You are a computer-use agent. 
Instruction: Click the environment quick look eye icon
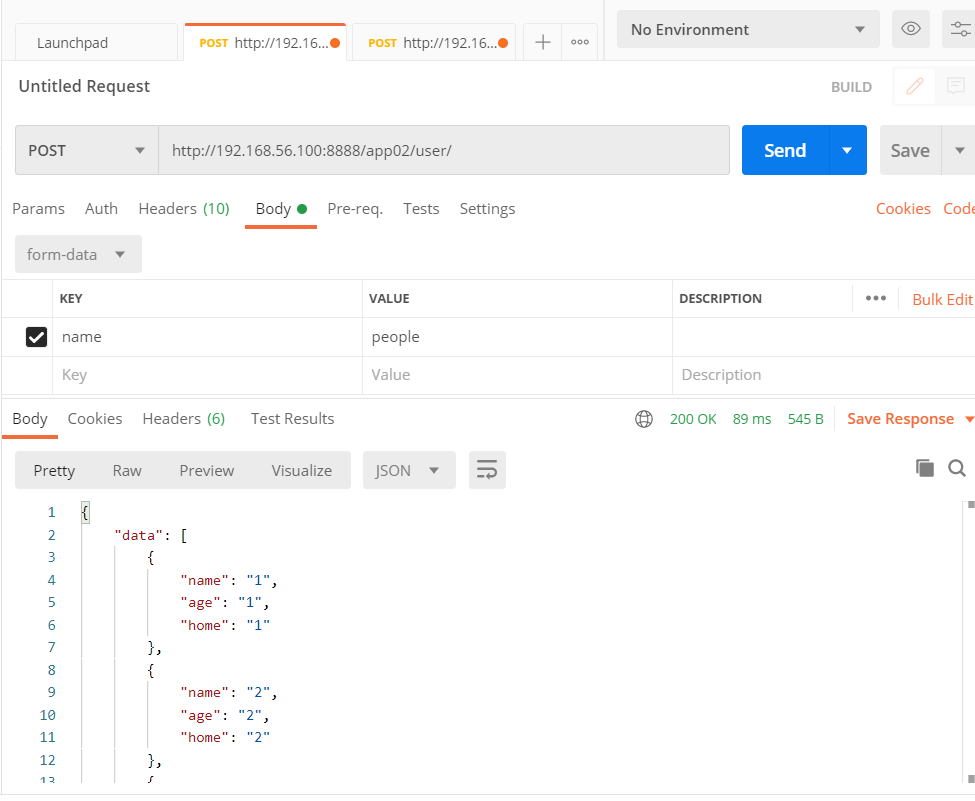pos(910,29)
